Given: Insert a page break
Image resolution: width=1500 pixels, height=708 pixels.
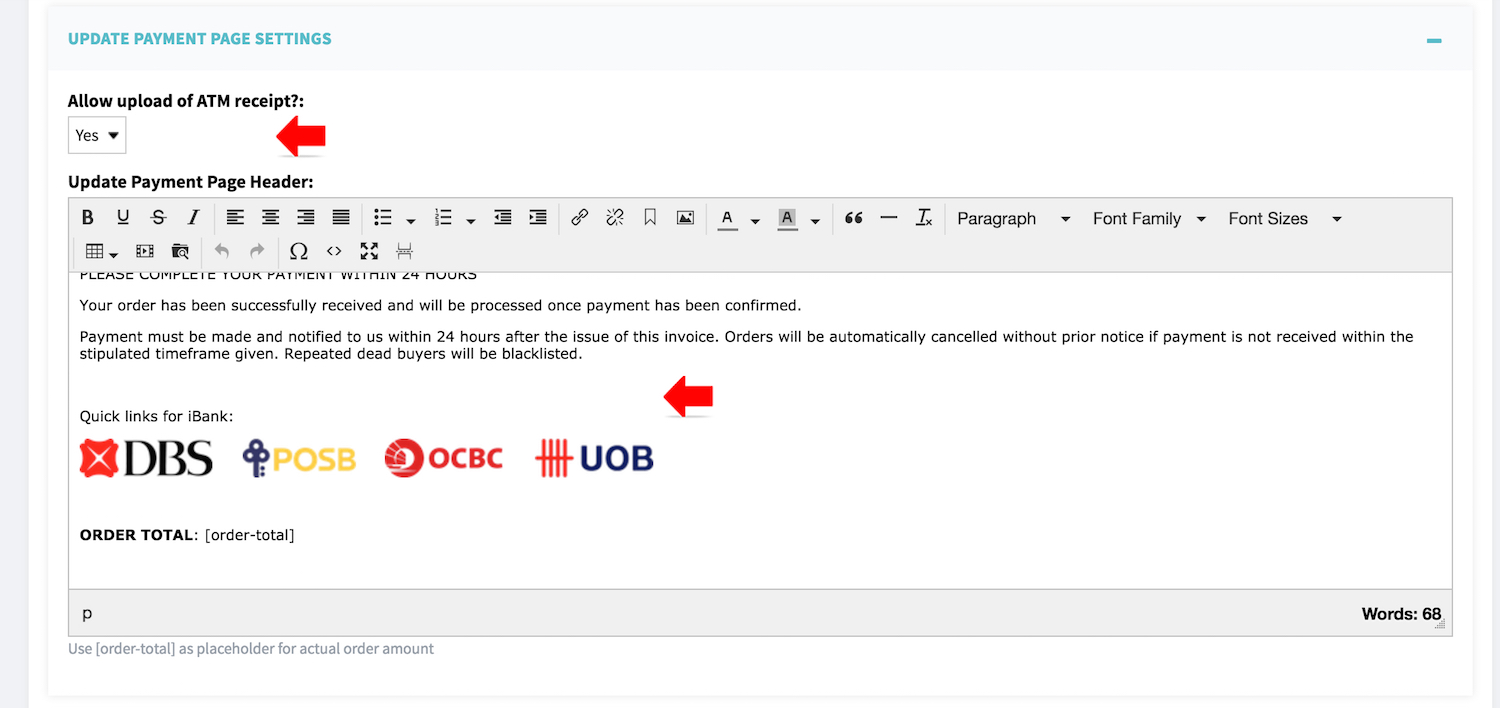Looking at the screenshot, I should 404,251.
